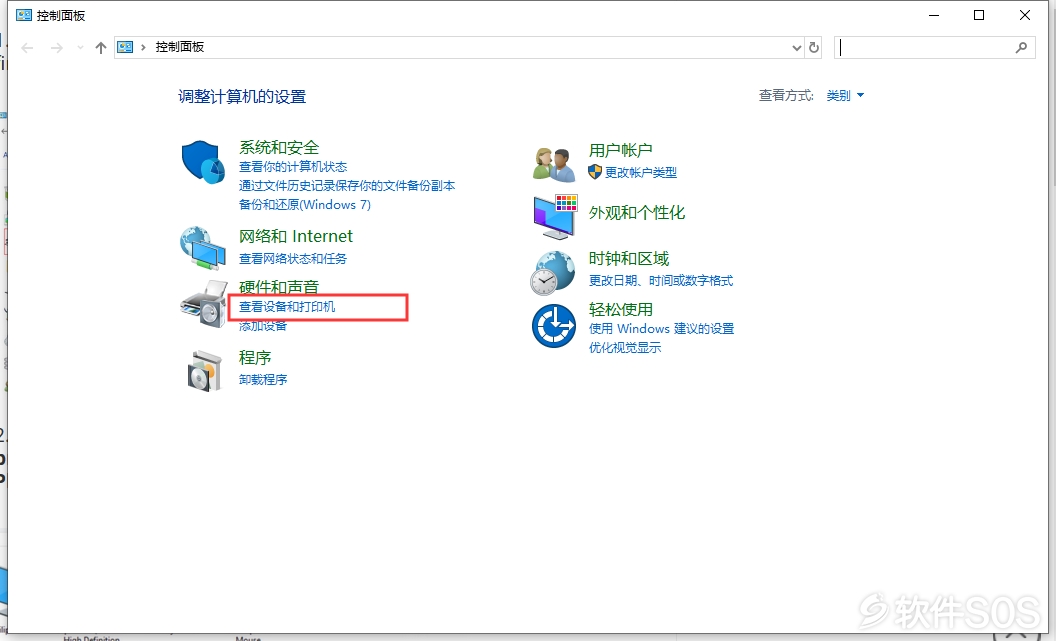Open the User Accounts people icon

pos(554,164)
